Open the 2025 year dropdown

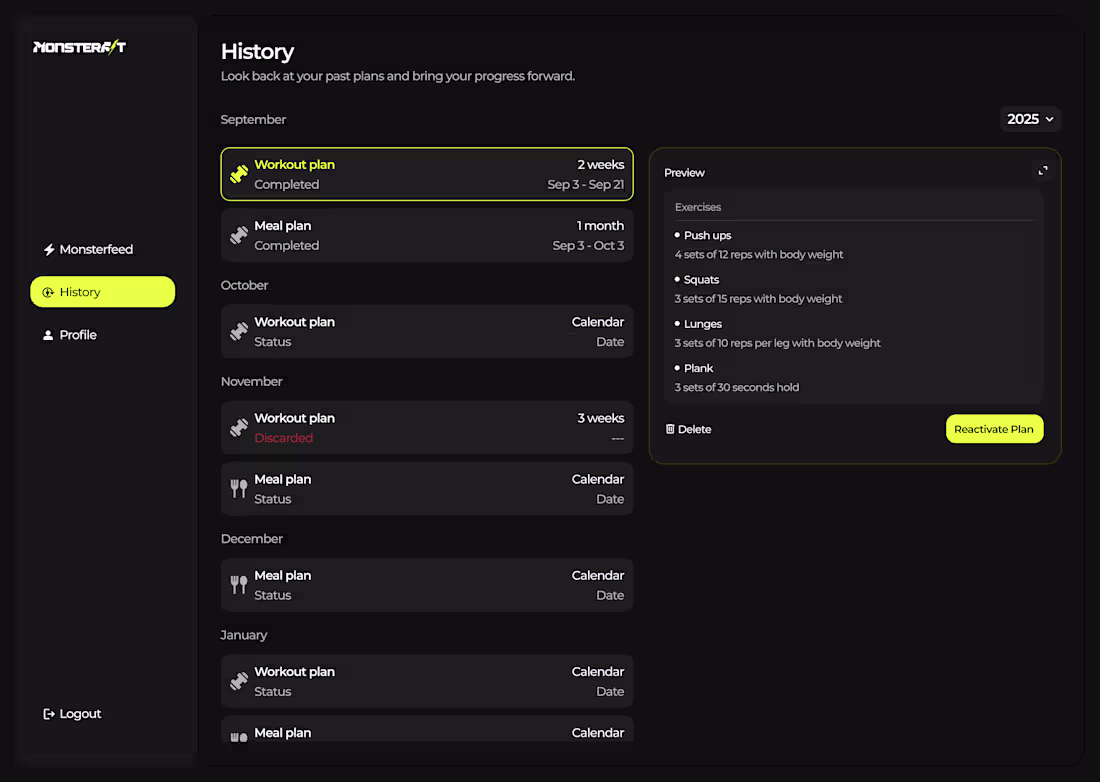(1030, 118)
